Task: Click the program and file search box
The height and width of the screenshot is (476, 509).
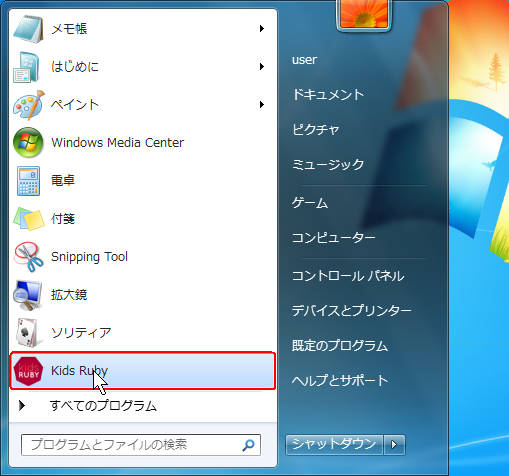Action: point(141,445)
